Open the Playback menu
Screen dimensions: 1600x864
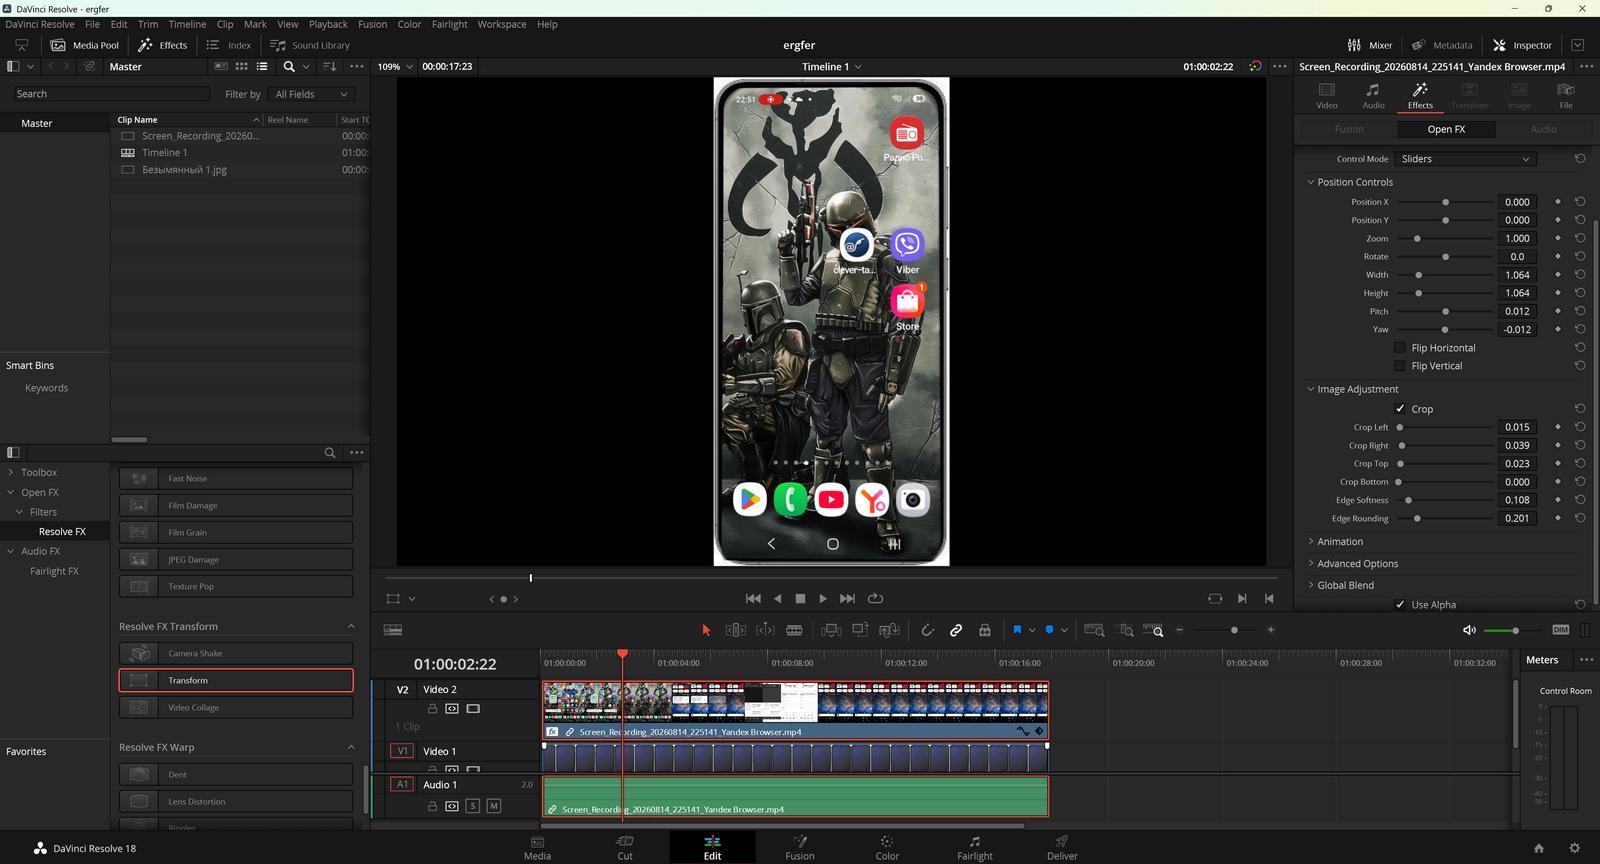click(328, 24)
